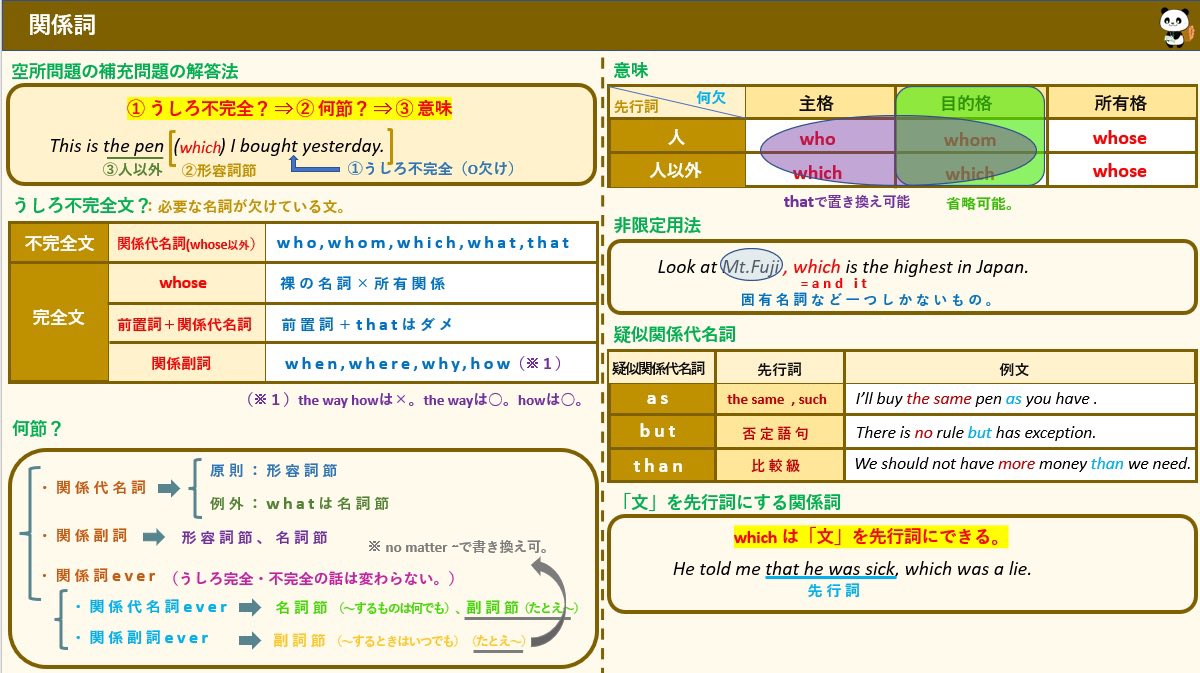
Task: Select the heading 意味
Action: (631, 70)
